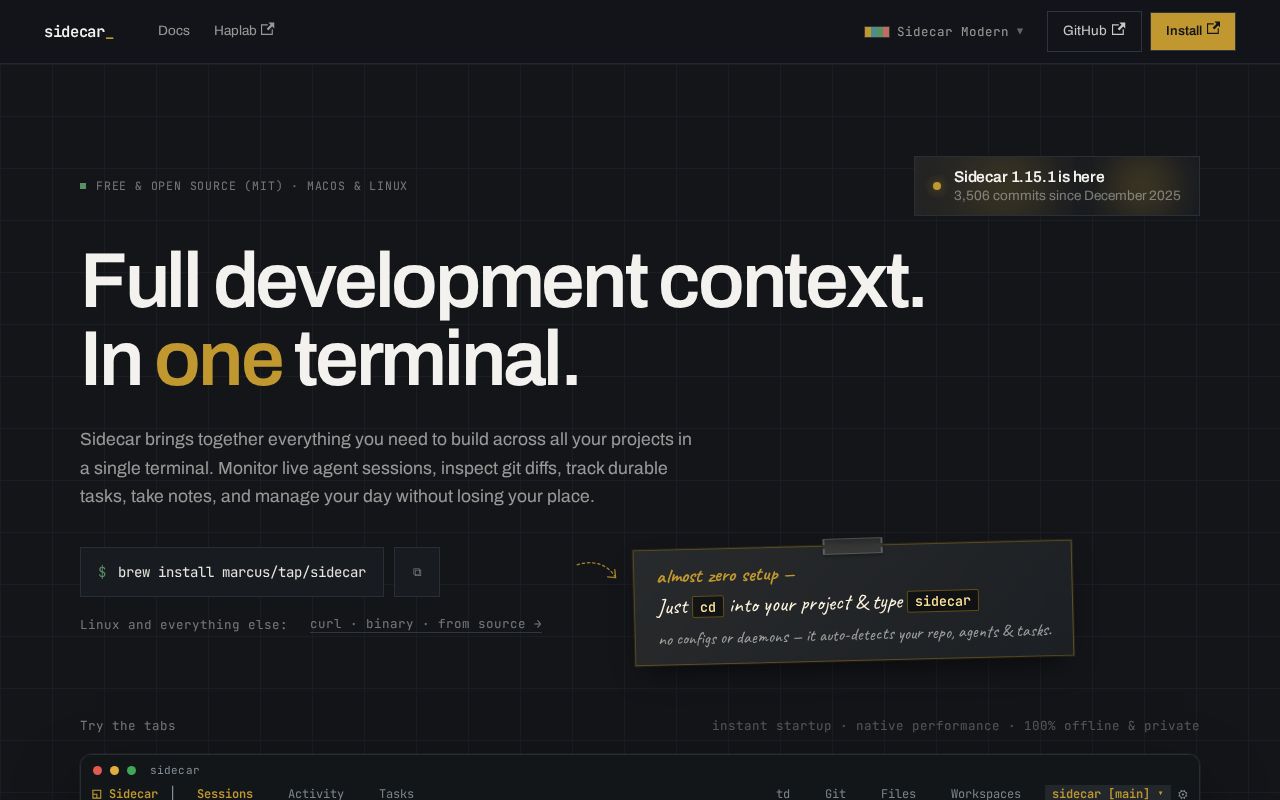Click the 'cd' code chip on the note

(x=708, y=607)
